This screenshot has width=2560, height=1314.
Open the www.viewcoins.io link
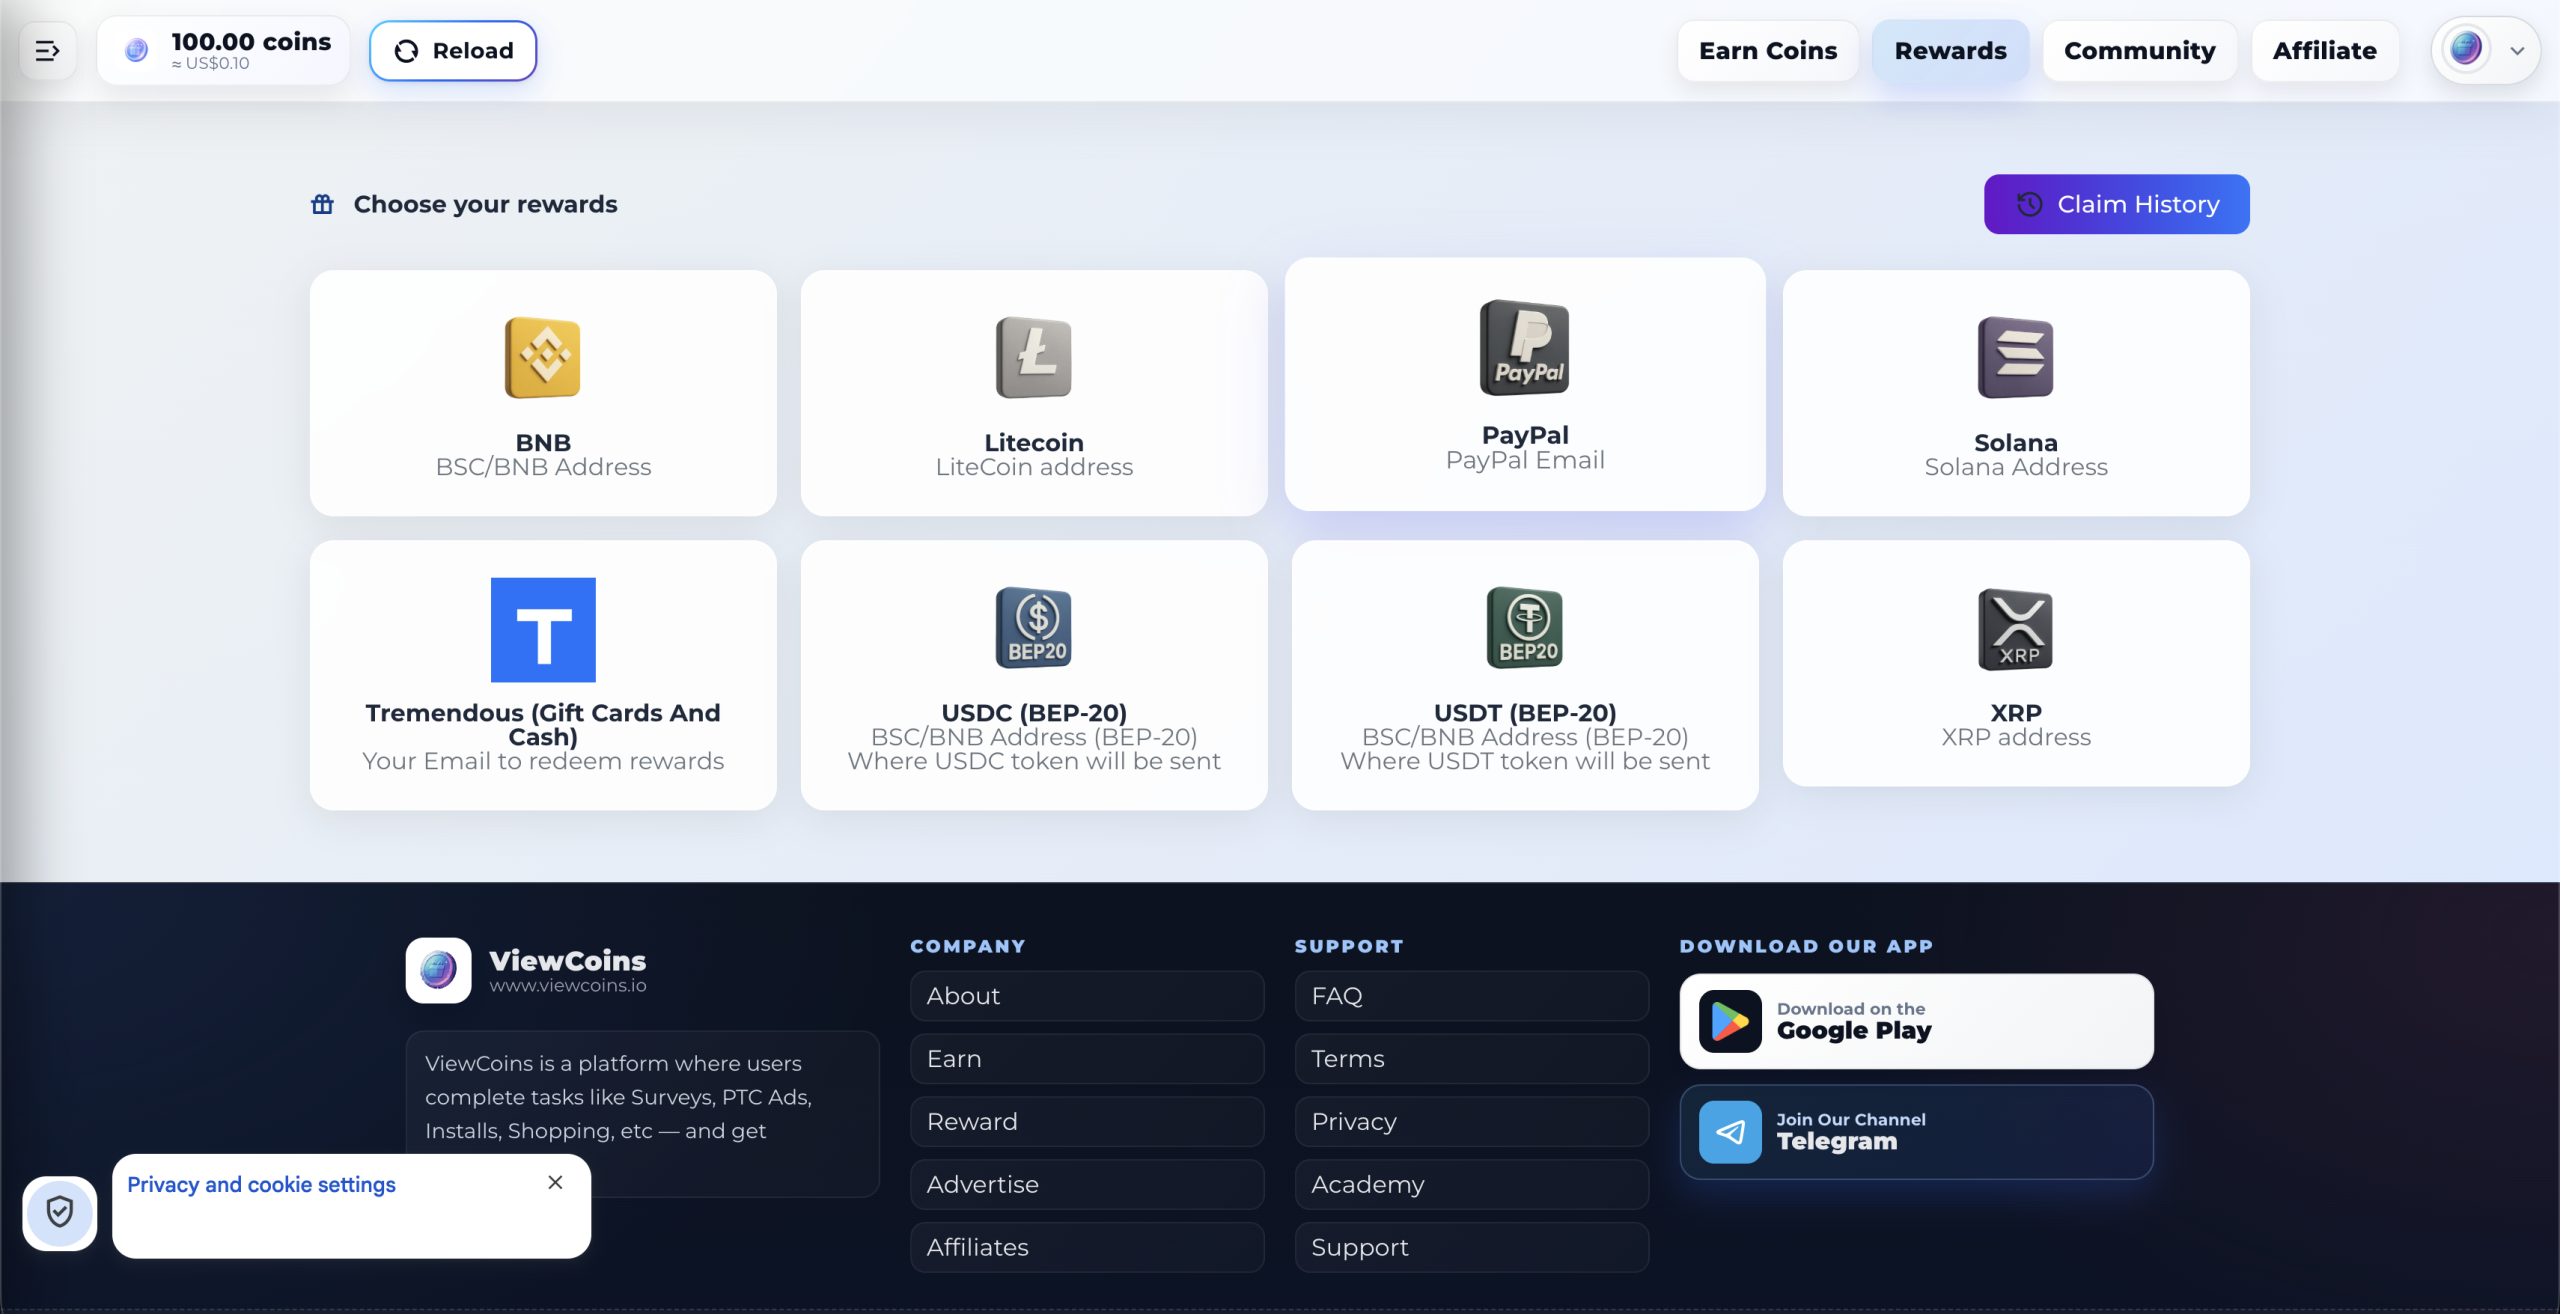click(568, 986)
